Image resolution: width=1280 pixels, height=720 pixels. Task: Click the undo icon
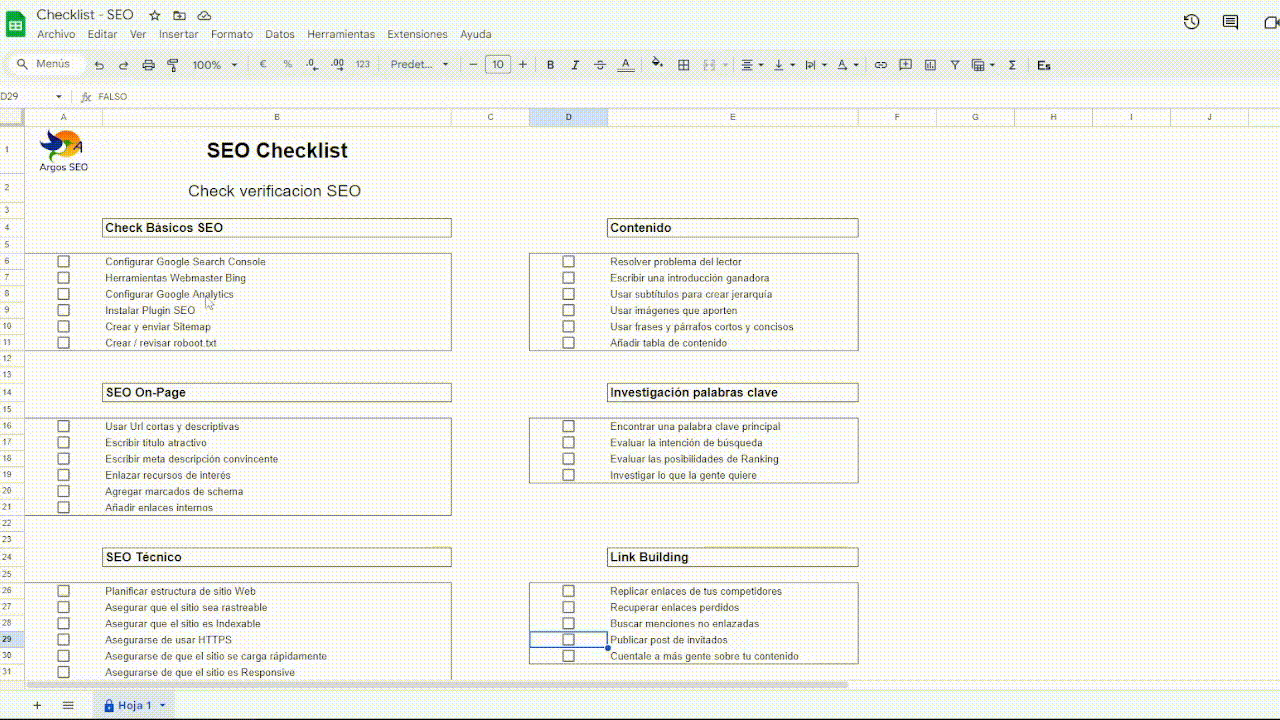(x=99, y=65)
